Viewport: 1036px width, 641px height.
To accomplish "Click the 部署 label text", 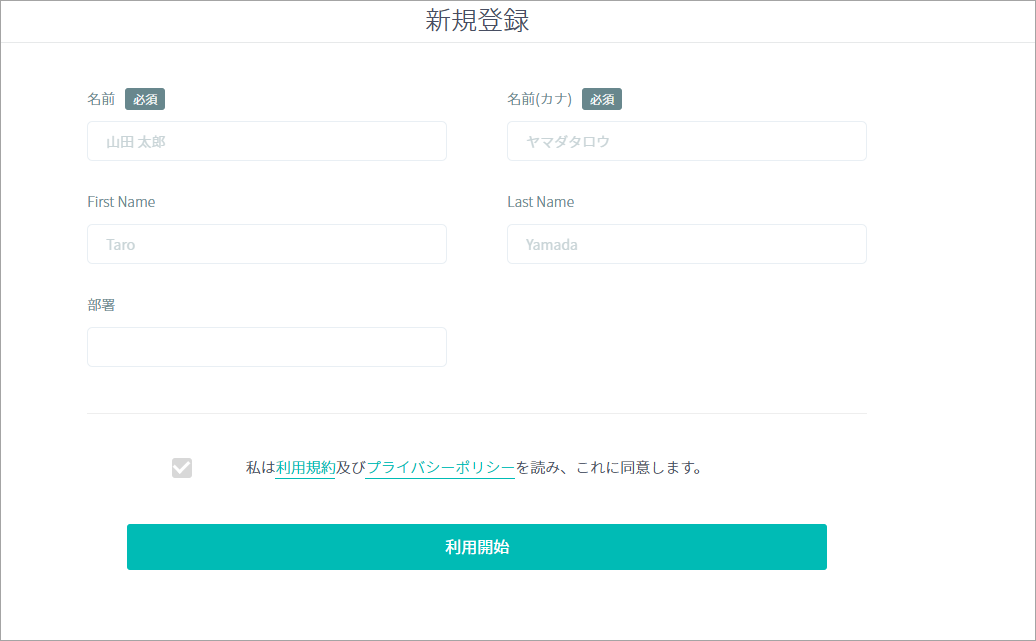I will pyautogui.click(x=101, y=305).
